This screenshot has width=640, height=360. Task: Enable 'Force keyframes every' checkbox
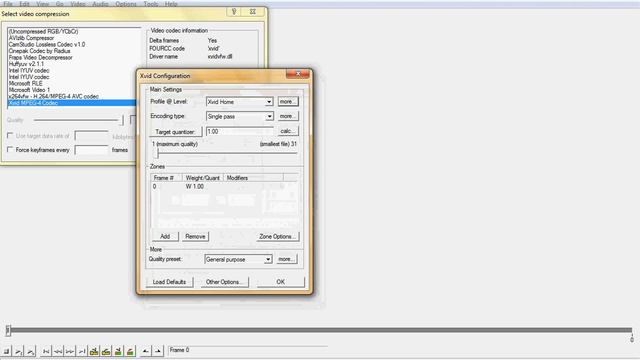tap(10, 149)
